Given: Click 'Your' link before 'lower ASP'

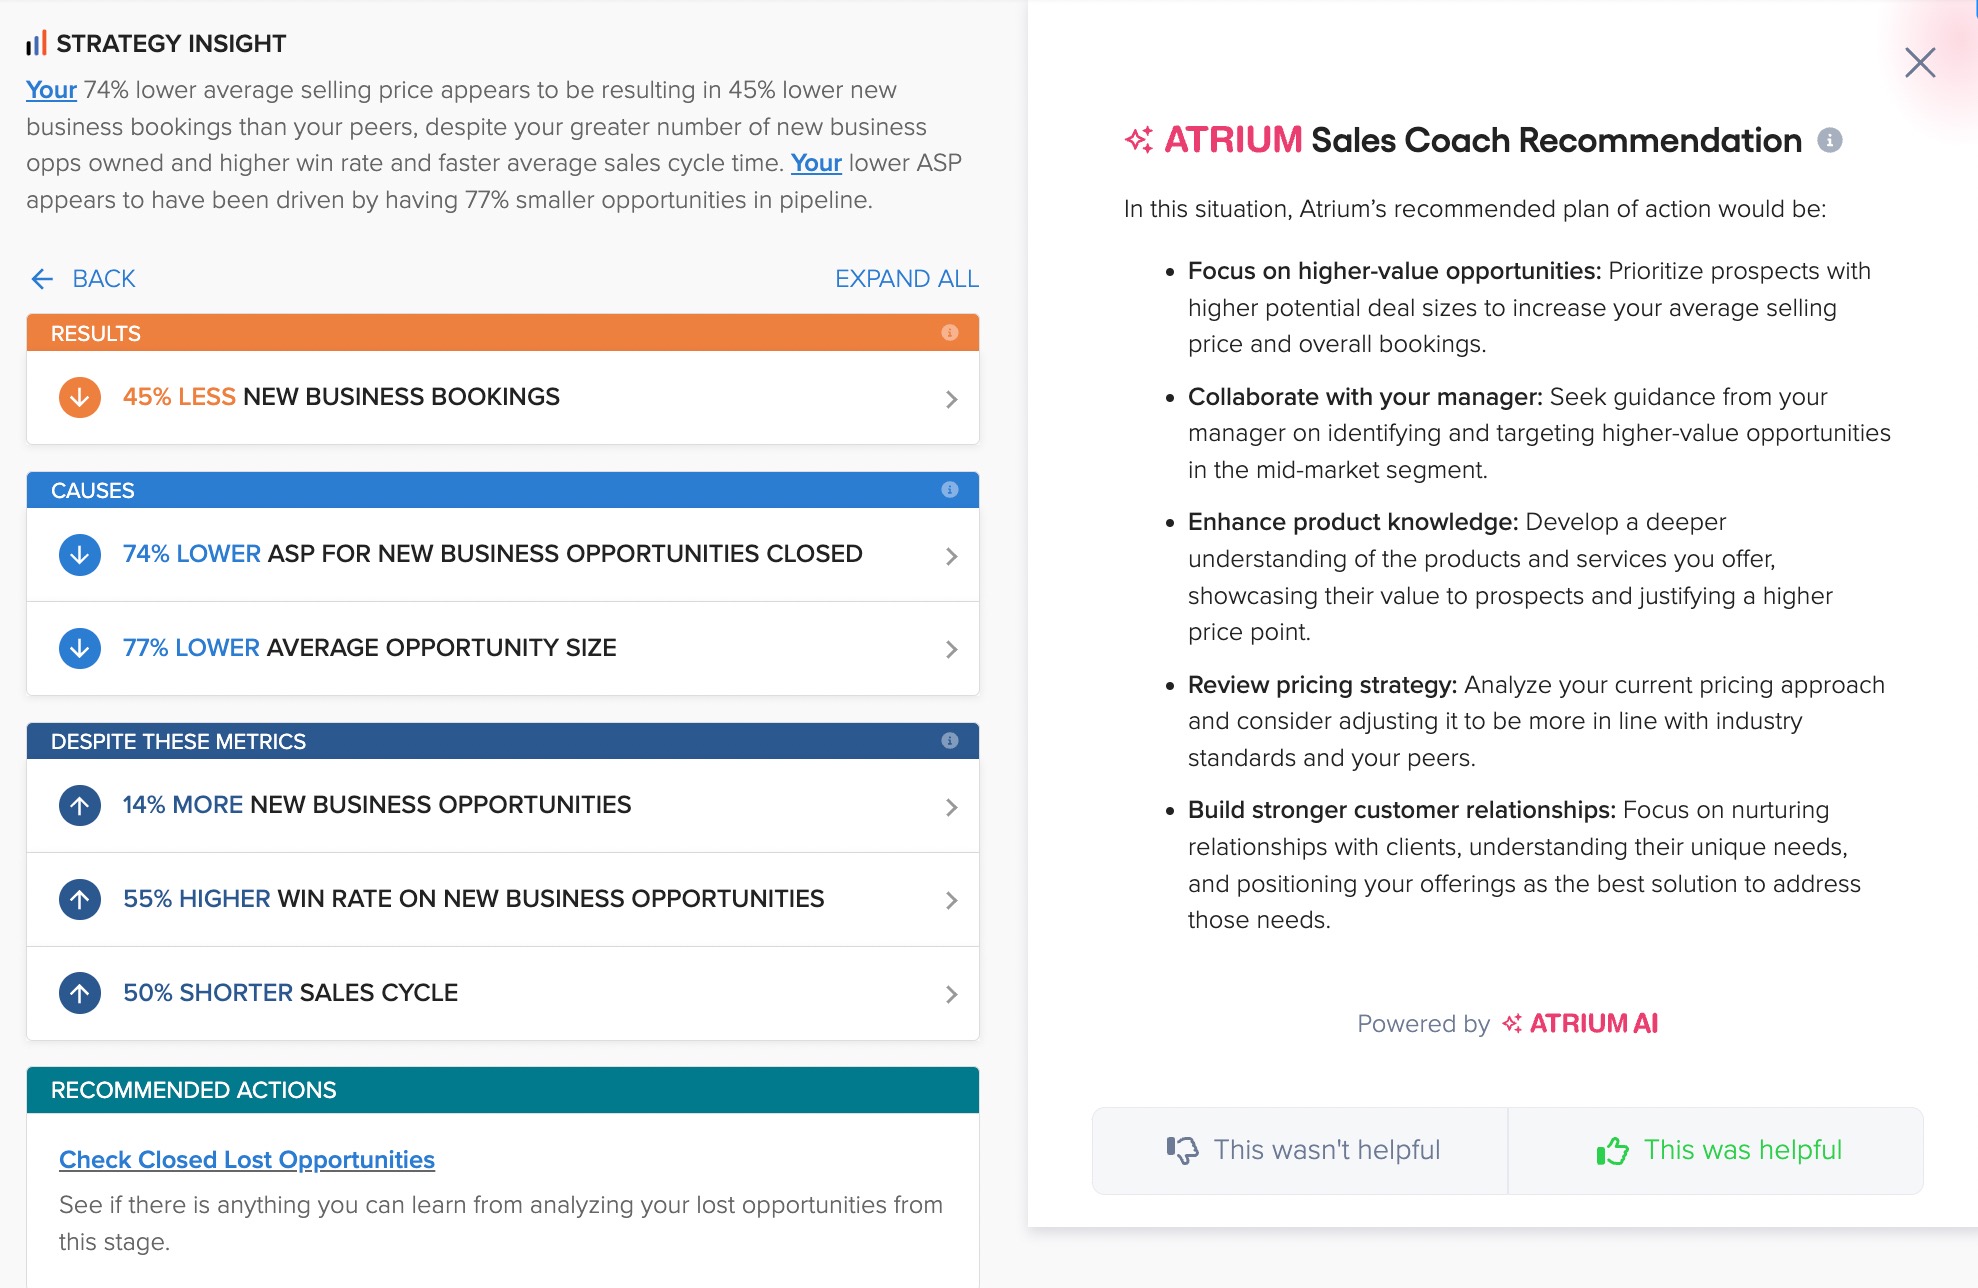Looking at the screenshot, I should pyautogui.click(x=816, y=163).
